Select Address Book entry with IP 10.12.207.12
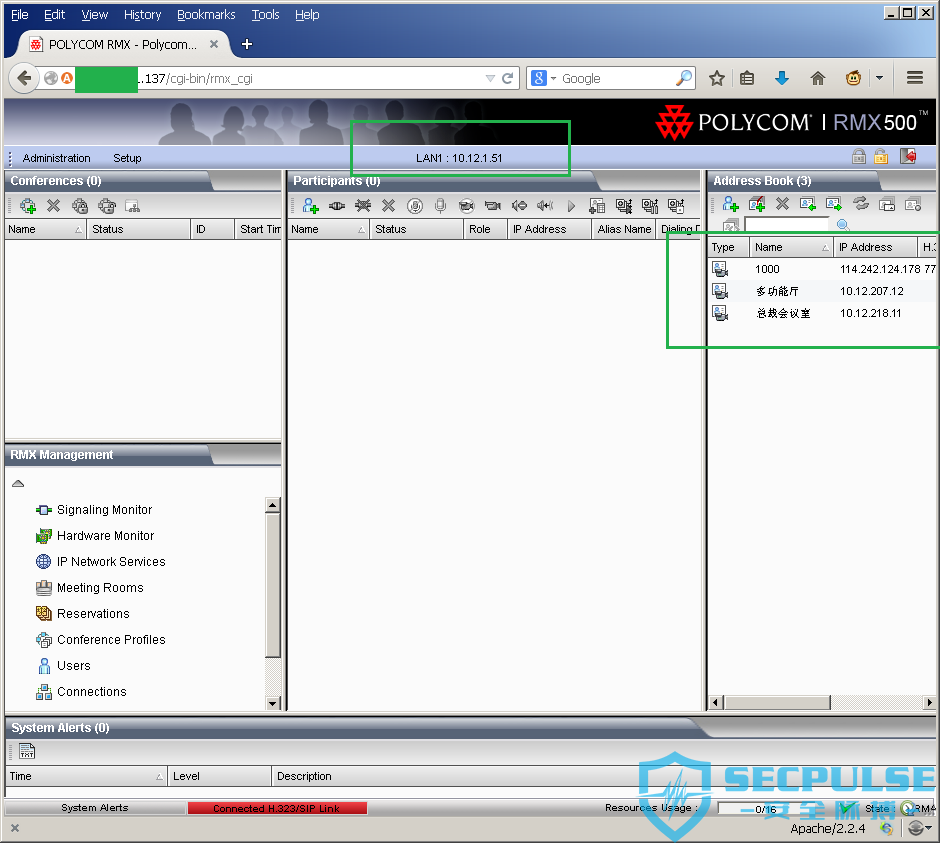 823,291
